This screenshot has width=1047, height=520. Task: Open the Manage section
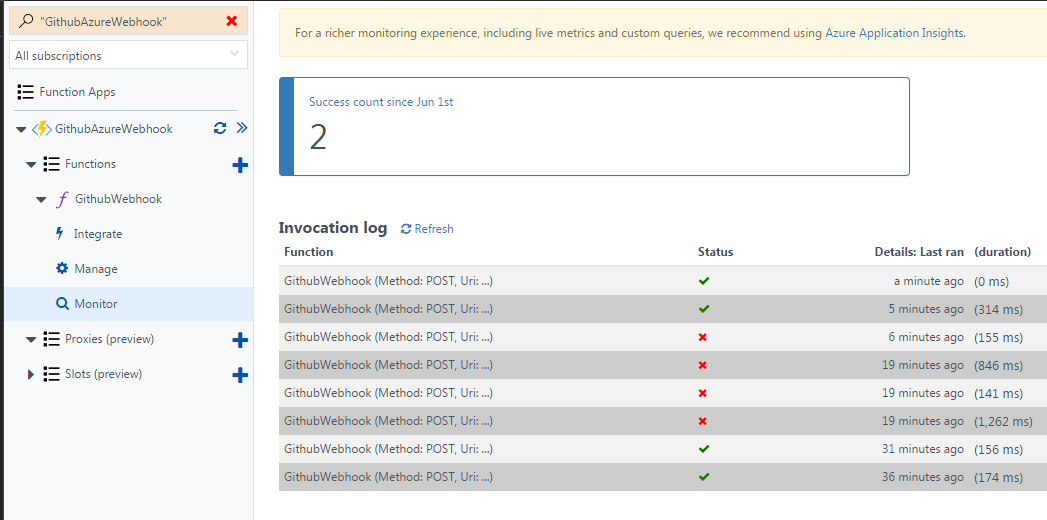(x=95, y=268)
